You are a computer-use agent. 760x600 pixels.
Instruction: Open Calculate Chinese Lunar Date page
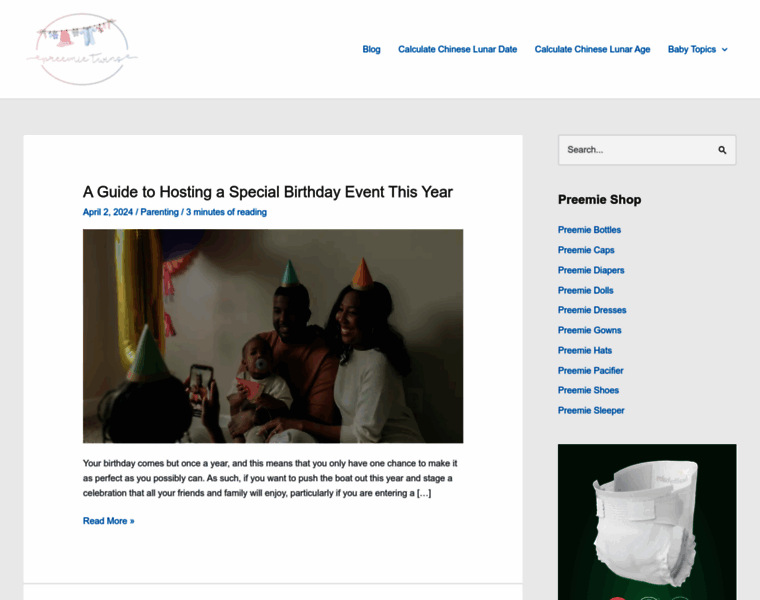tap(458, 49)
